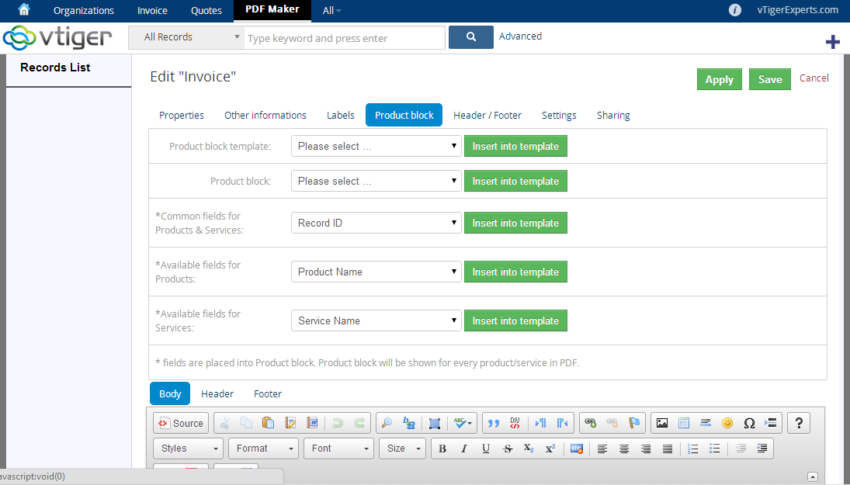Toggle strikethrough formatting
Viewport: 850px width, 485px height.
[507, 449]
